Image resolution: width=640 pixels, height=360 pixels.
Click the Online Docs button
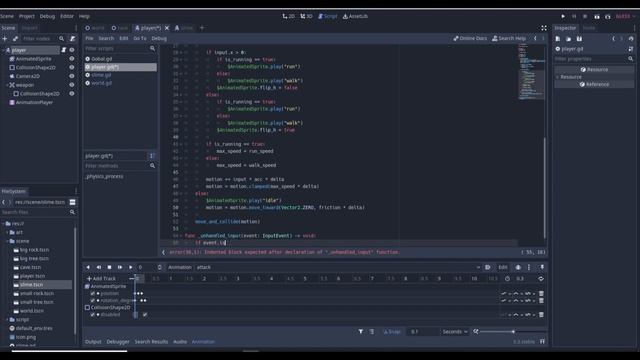(470, 38)
